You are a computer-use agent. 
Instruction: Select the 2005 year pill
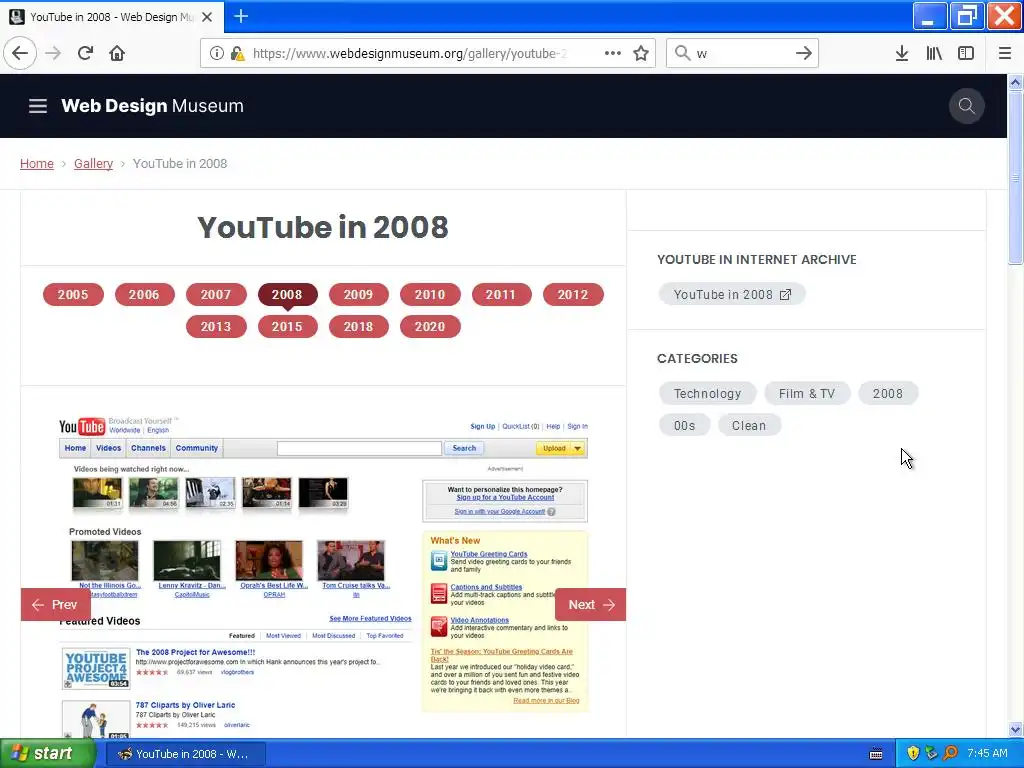(x=73, y=295)
